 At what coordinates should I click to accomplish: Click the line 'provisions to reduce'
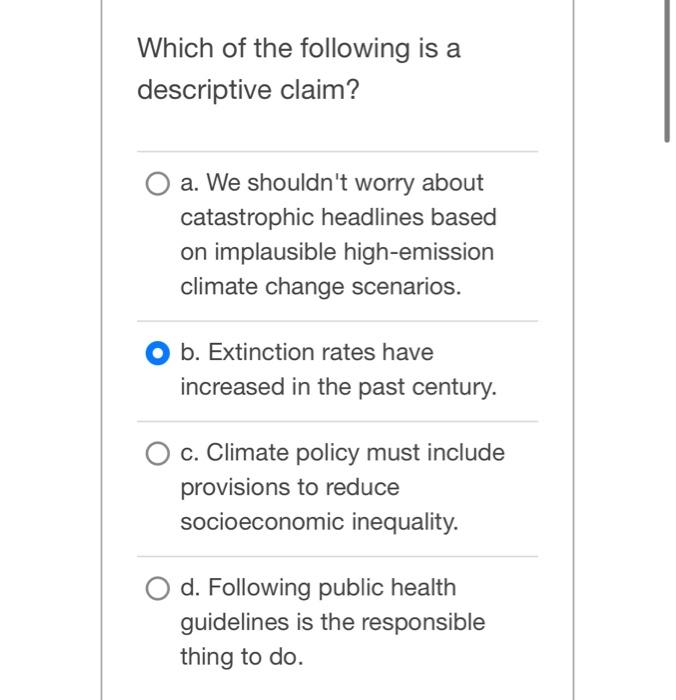(290, 488)
